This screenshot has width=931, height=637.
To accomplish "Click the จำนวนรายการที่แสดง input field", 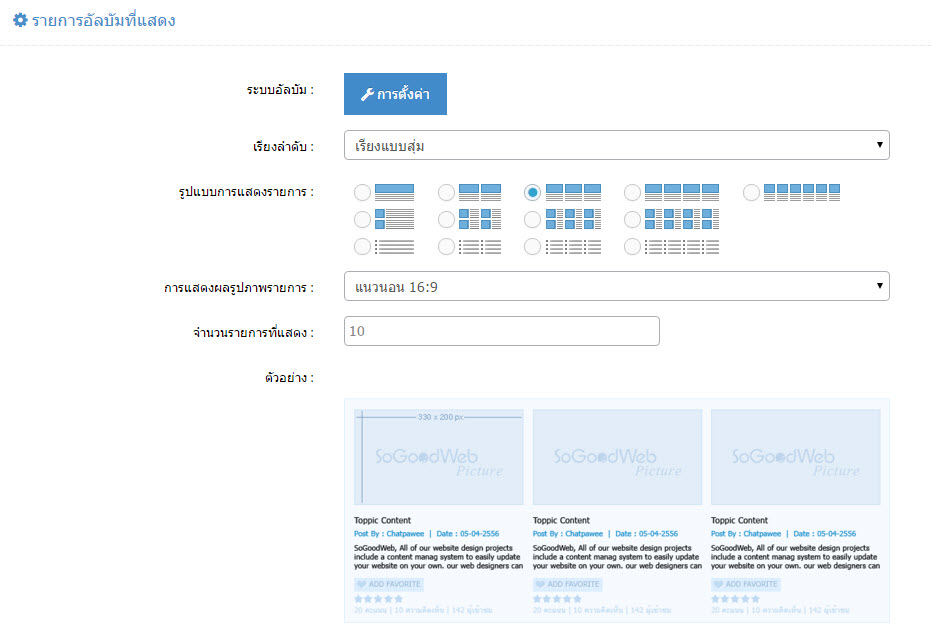I will click(x=502, y=331).
